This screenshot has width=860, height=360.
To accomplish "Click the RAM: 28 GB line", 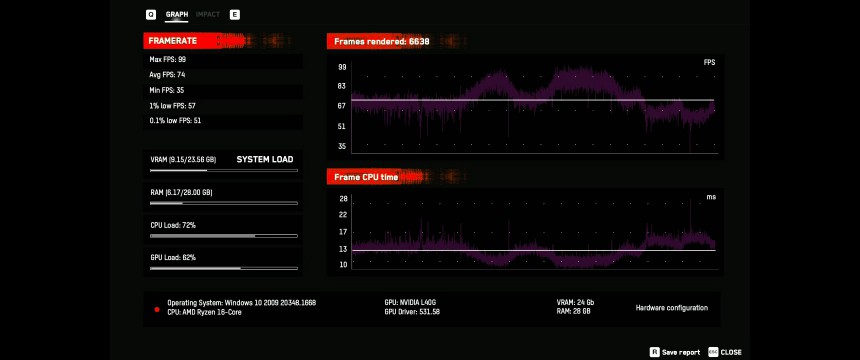I will pyautogui.click(x=574, y=312).
